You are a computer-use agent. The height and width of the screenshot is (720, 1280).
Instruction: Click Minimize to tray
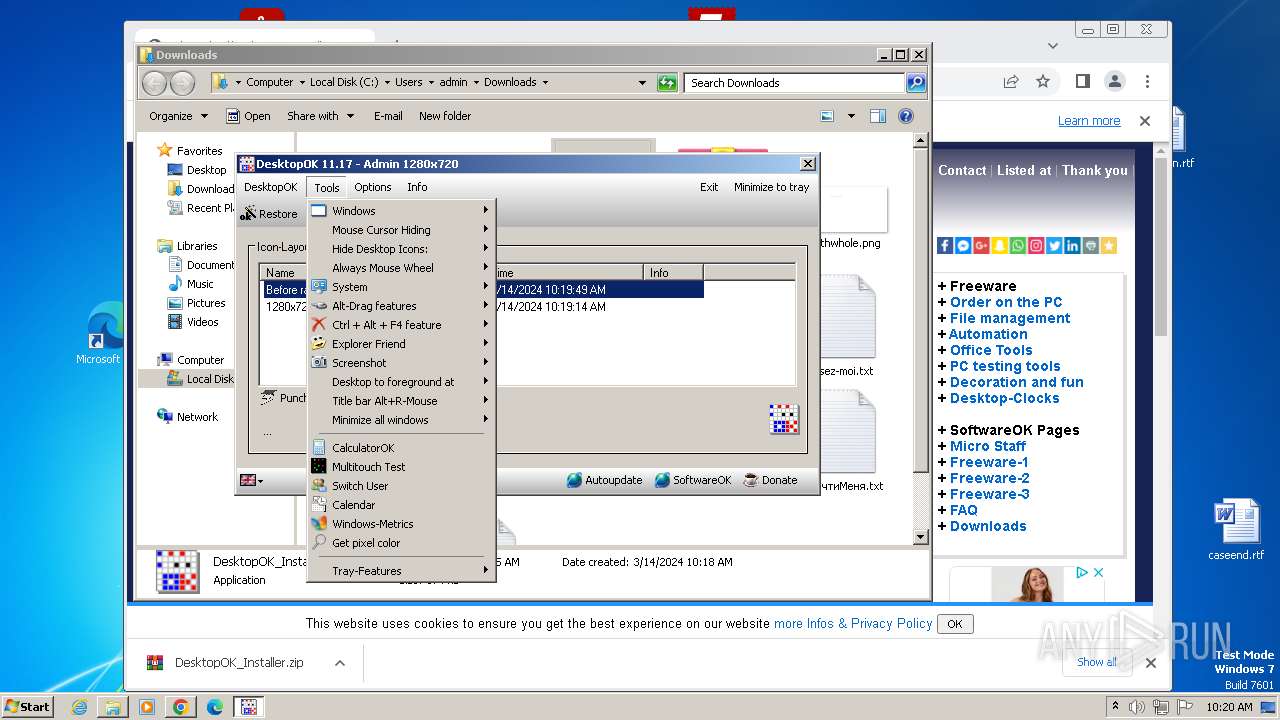pos(771,187)
